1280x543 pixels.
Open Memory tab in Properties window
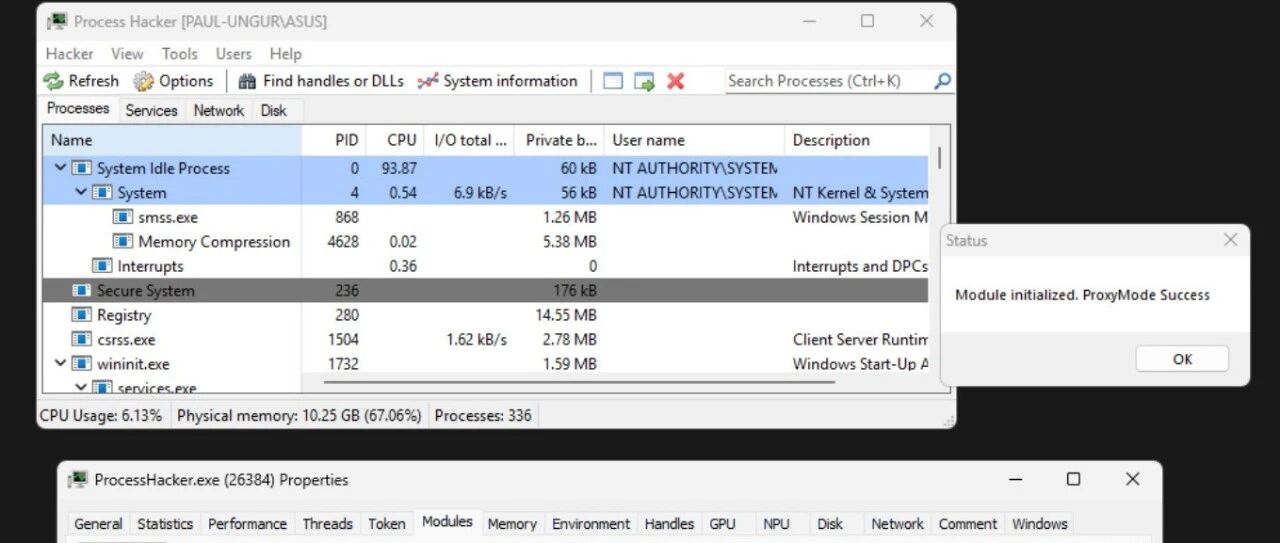(512, 524)
